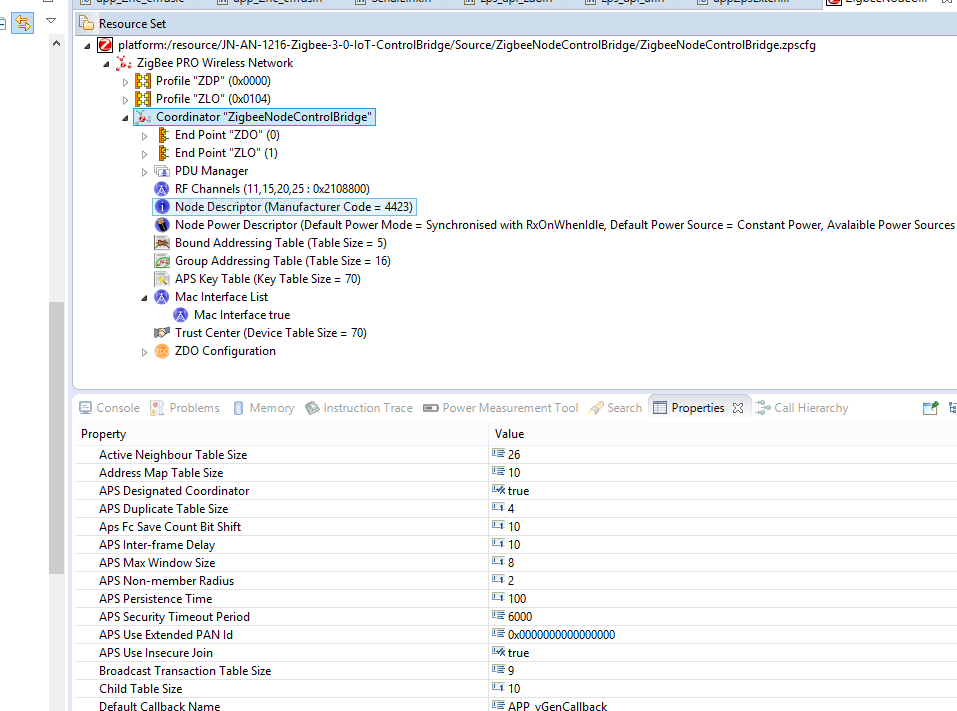Click the left panel vertical scrollbar thumb
This screenshot has width=957, height=711.
point(56,438)
